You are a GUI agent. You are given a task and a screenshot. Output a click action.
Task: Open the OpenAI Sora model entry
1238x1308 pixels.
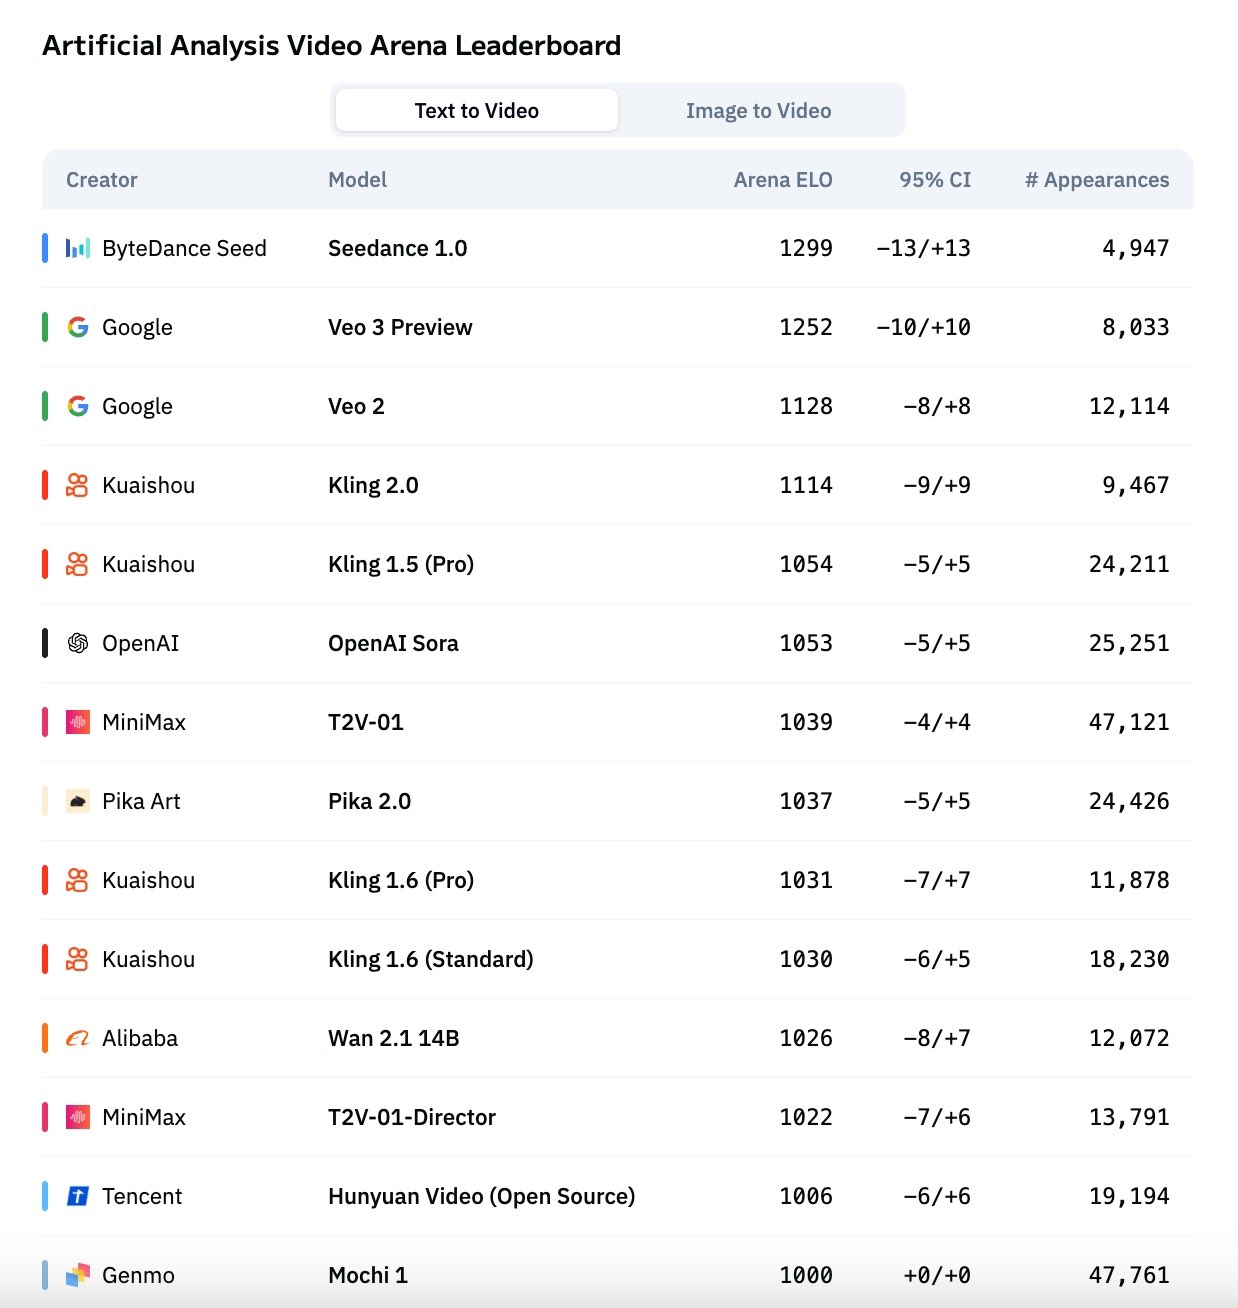(393, 643)
